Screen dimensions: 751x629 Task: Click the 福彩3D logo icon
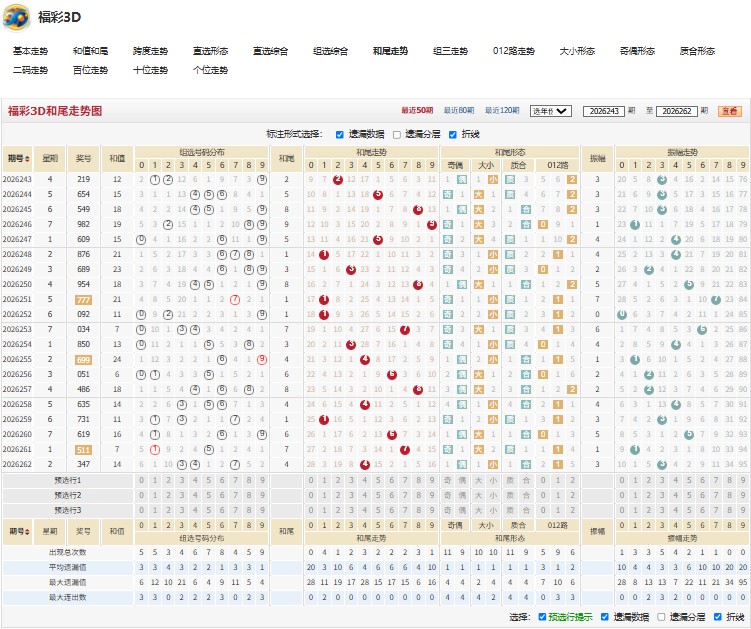[16, 17]
